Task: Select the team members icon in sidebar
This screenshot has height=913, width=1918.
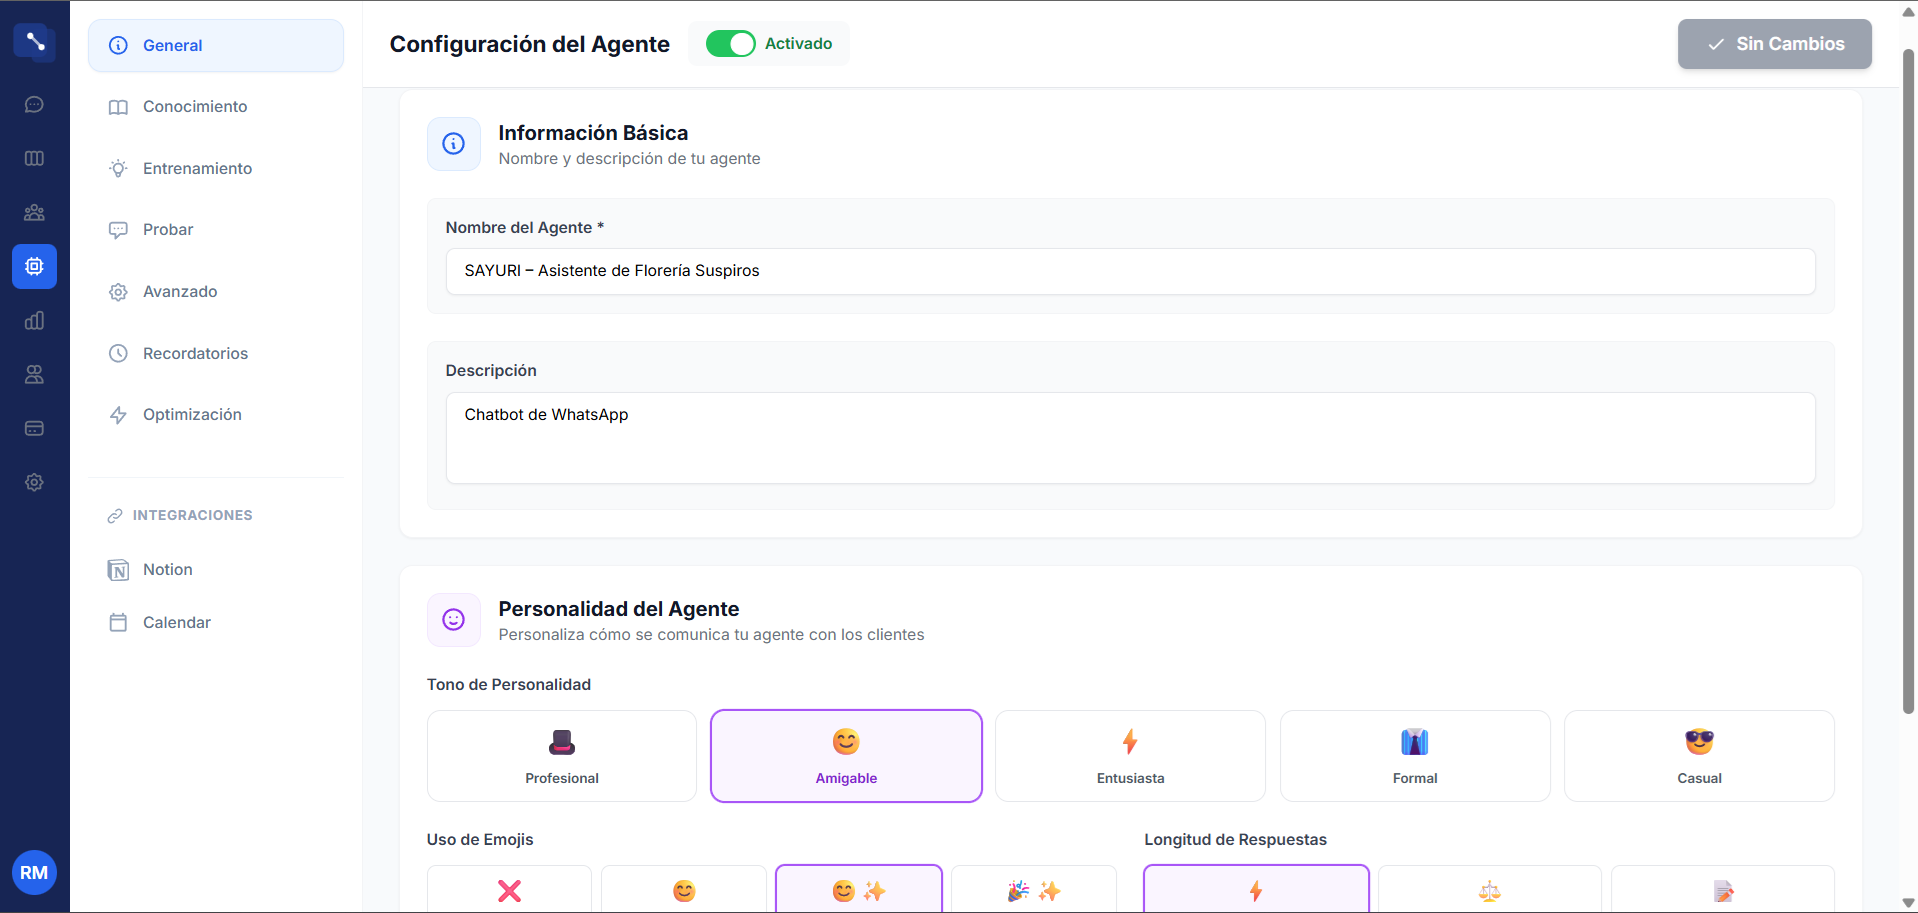Action: coord(34,212)
